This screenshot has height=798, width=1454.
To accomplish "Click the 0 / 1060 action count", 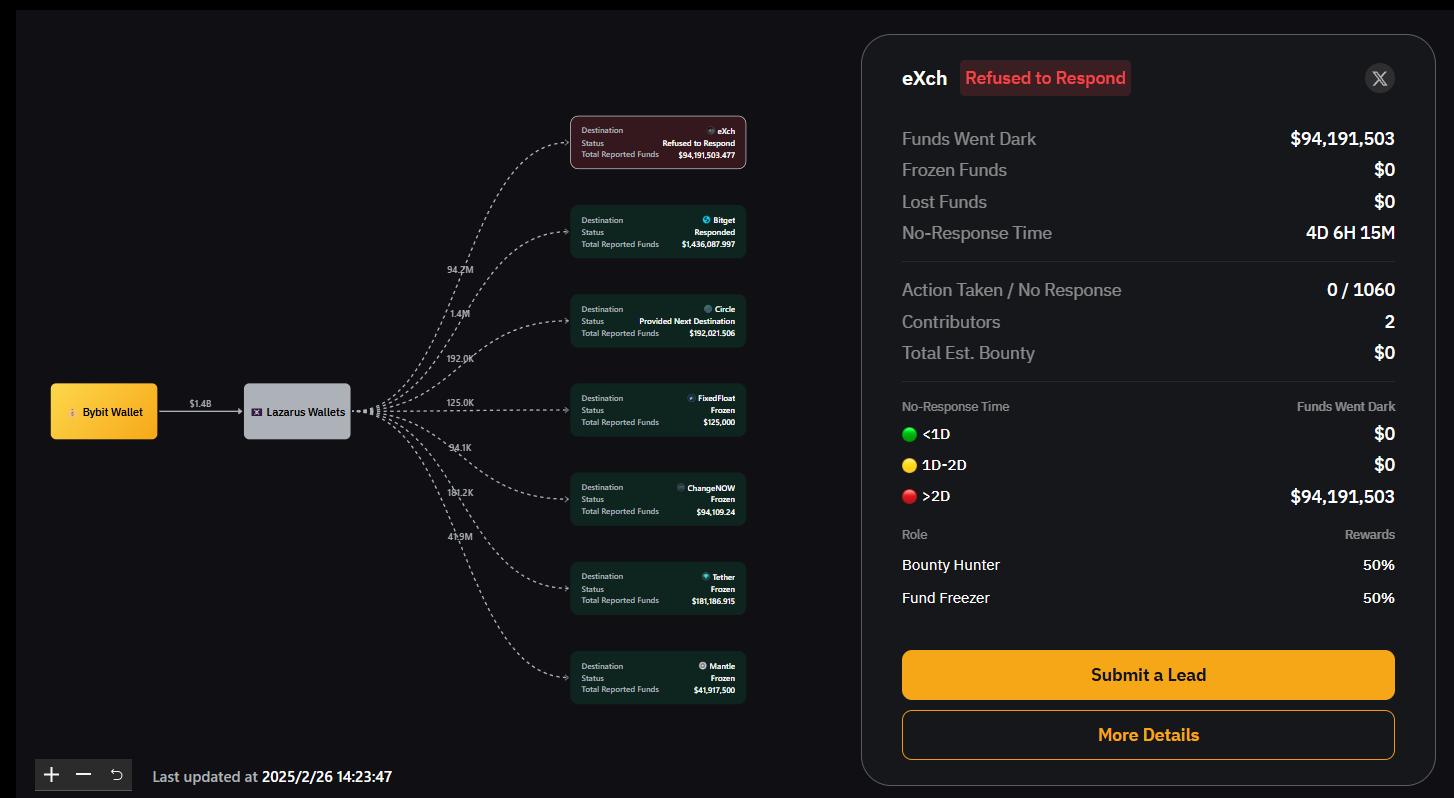I will (1361, 290).
